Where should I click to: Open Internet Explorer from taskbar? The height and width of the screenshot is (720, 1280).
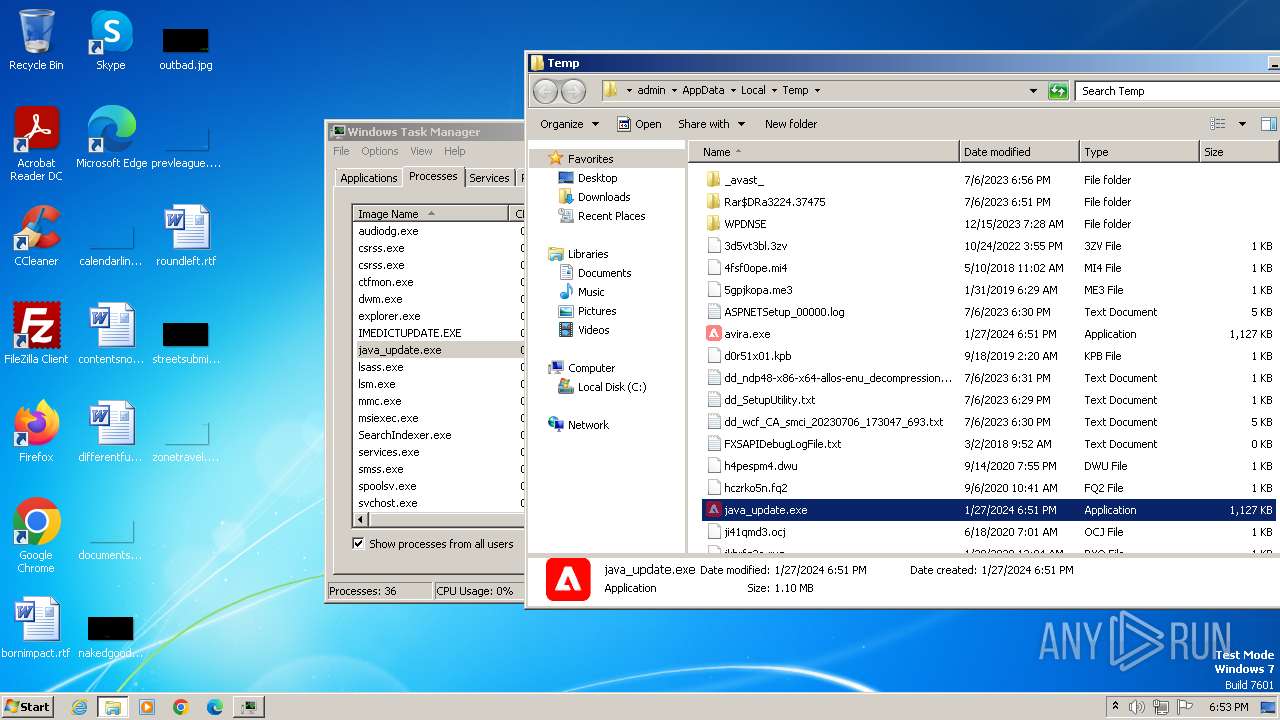point(79,707)
